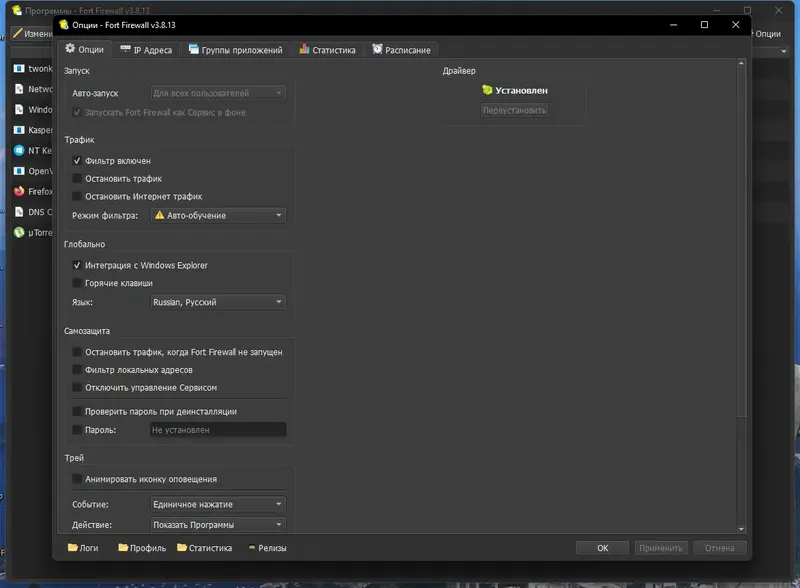Image resolution: width=800 pixels, height=588 pixels.
Task: Click the Статистика tab chart icon
Action: click(x=304, y=49)
